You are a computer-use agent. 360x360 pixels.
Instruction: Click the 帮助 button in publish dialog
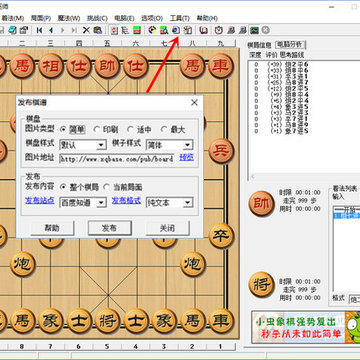coord(52,228)
